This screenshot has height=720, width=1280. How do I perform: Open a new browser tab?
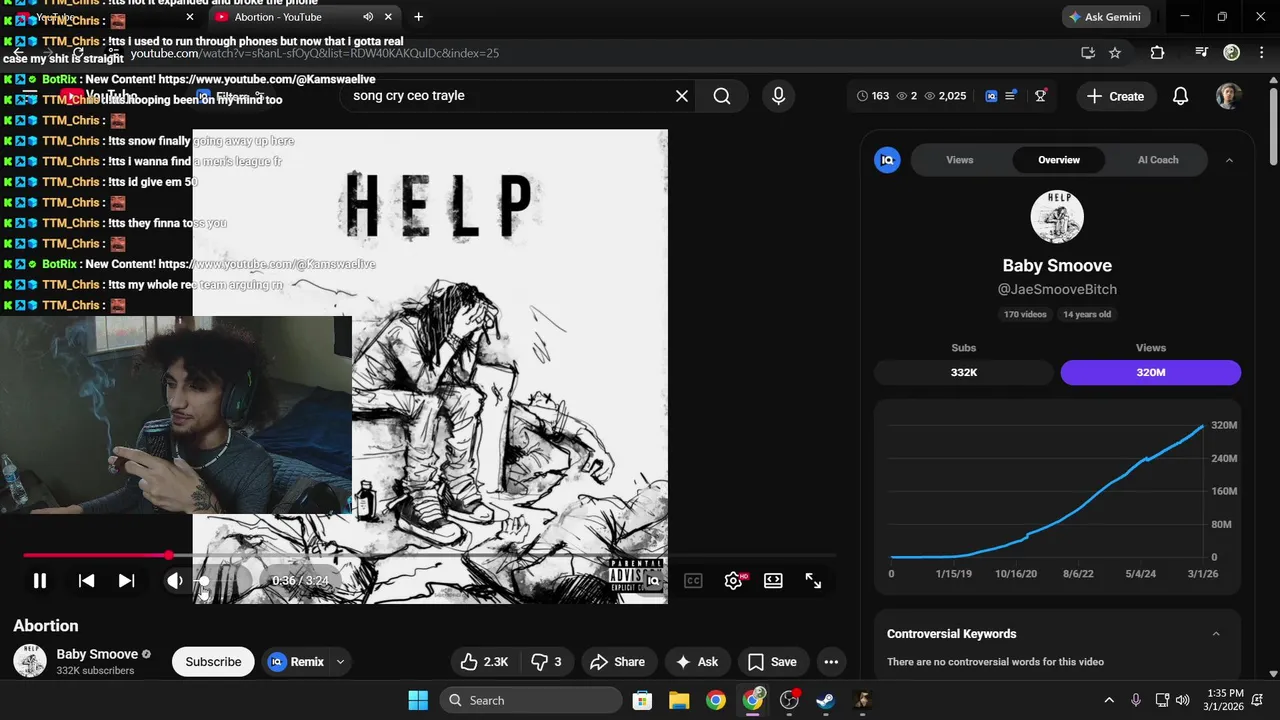point(418,17)
